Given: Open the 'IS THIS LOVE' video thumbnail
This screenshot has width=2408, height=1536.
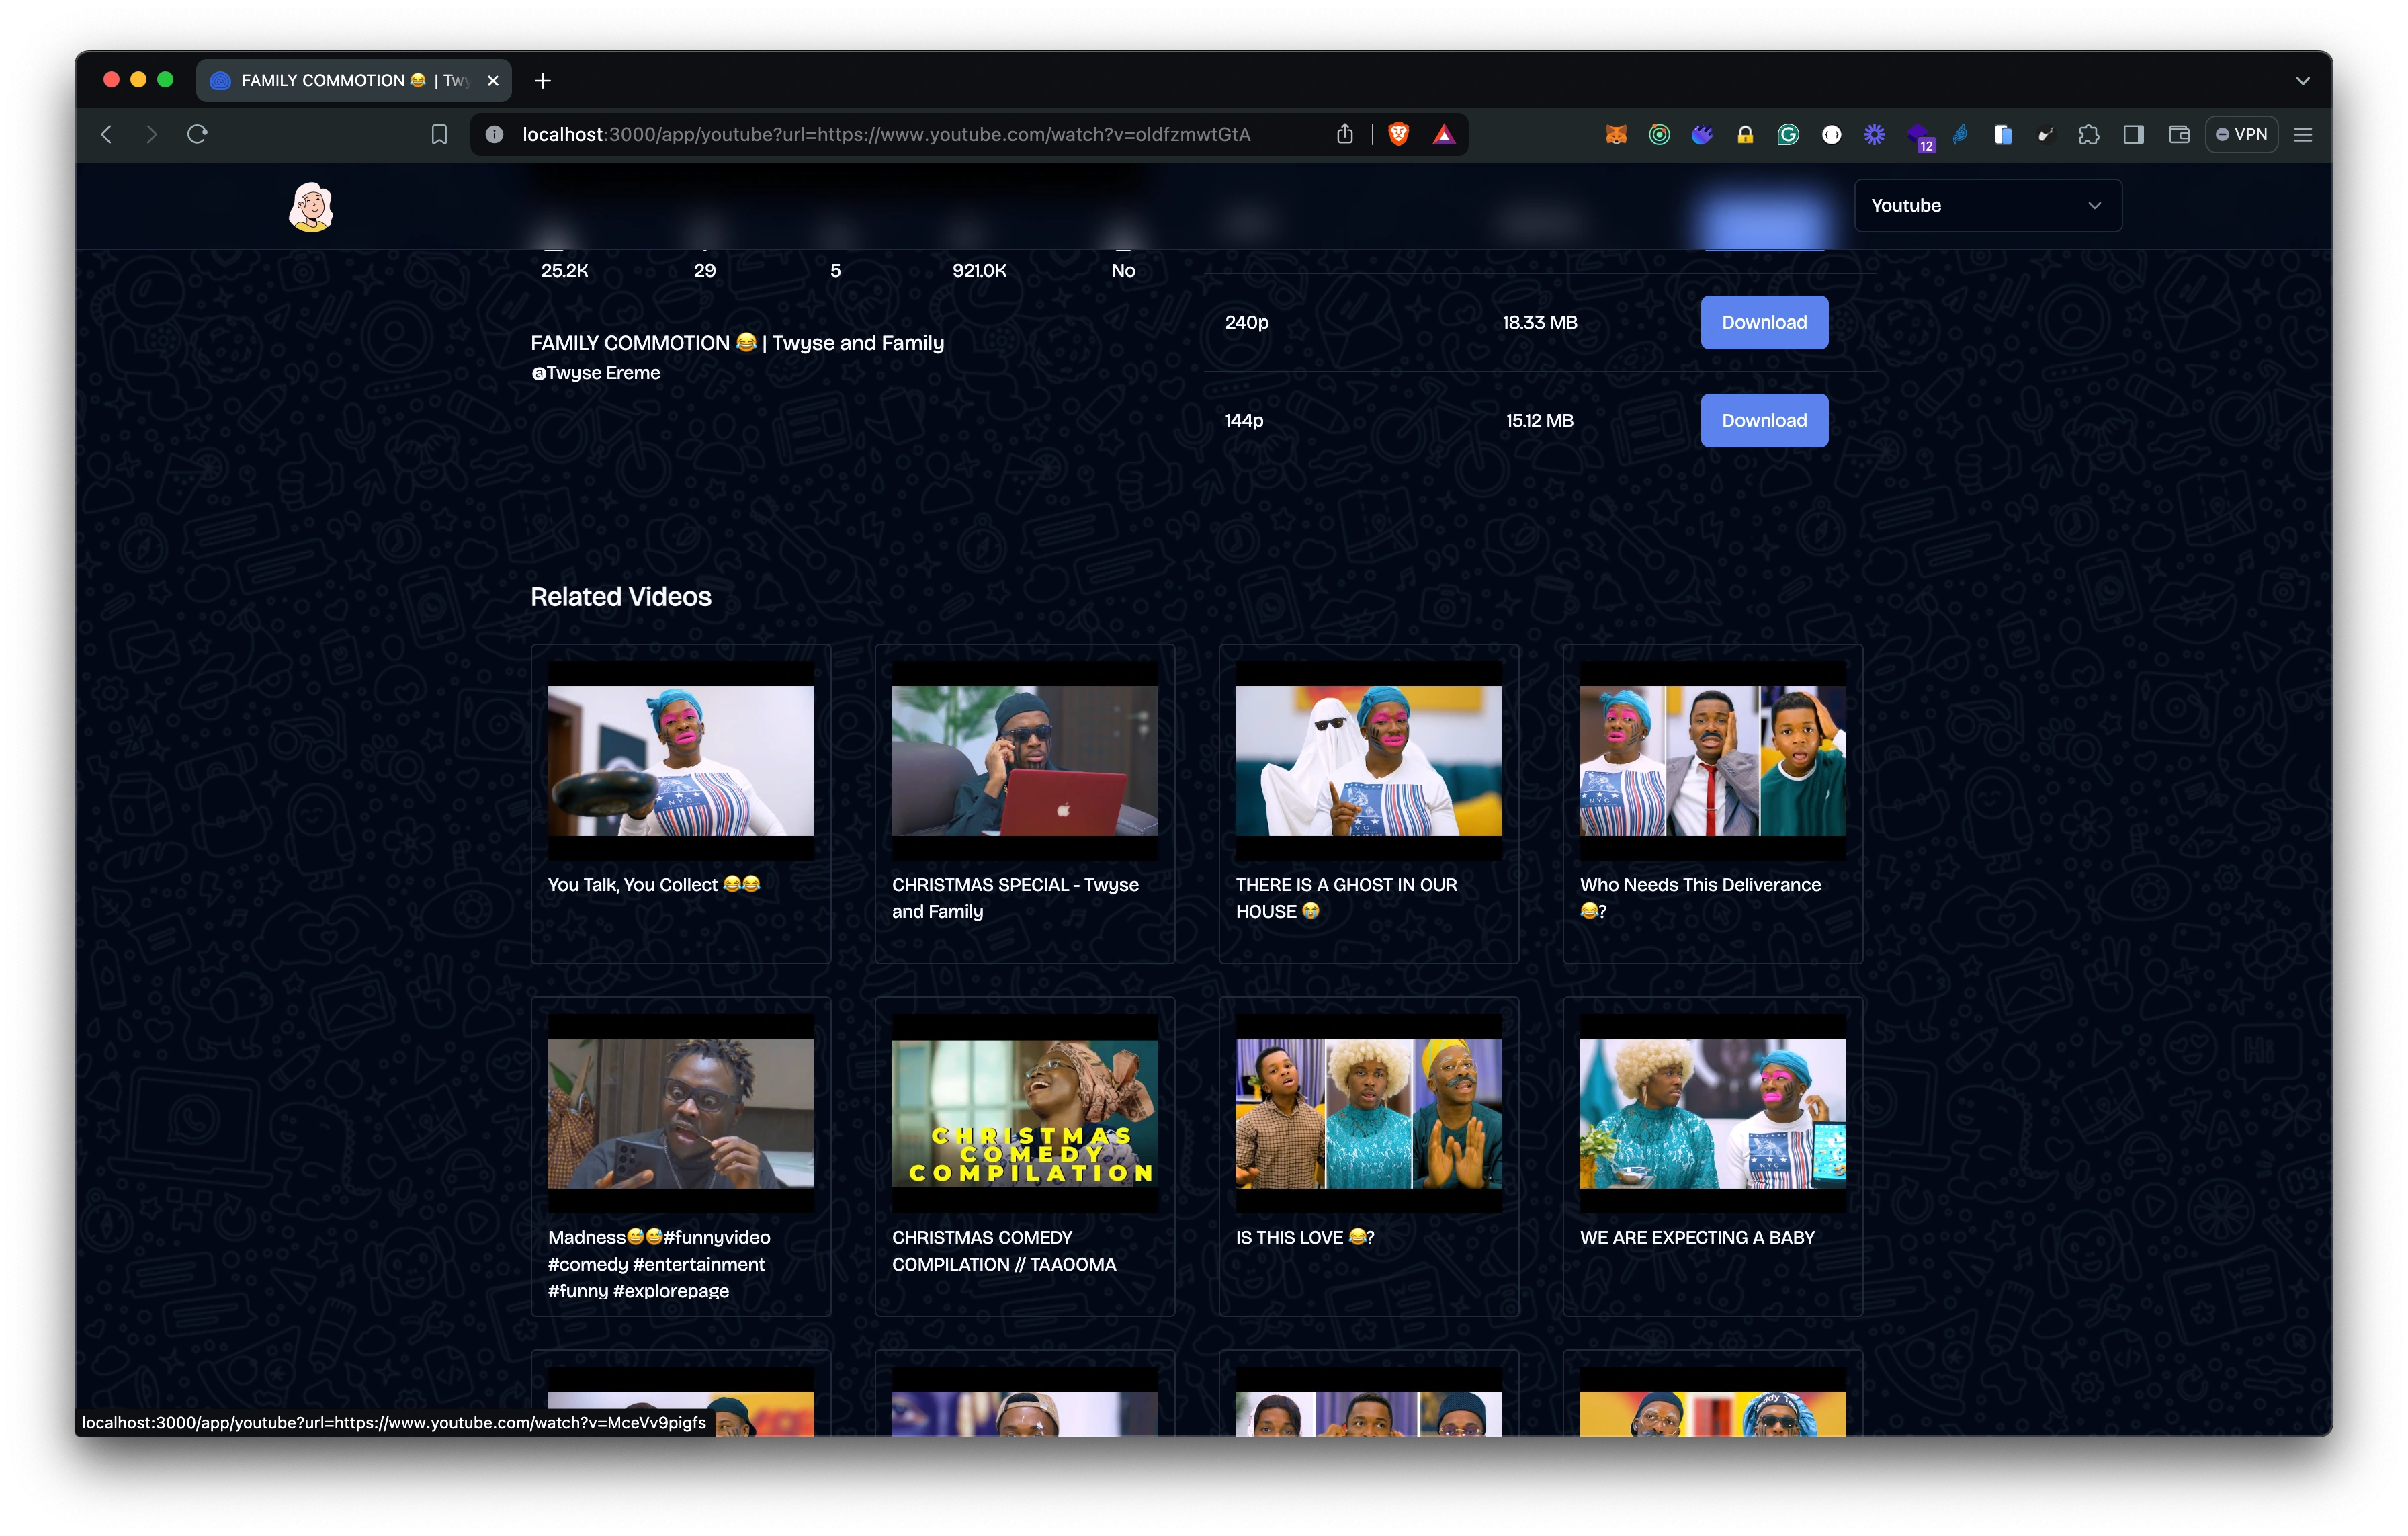Looking at the screenshot, I should point(1369,1114).
